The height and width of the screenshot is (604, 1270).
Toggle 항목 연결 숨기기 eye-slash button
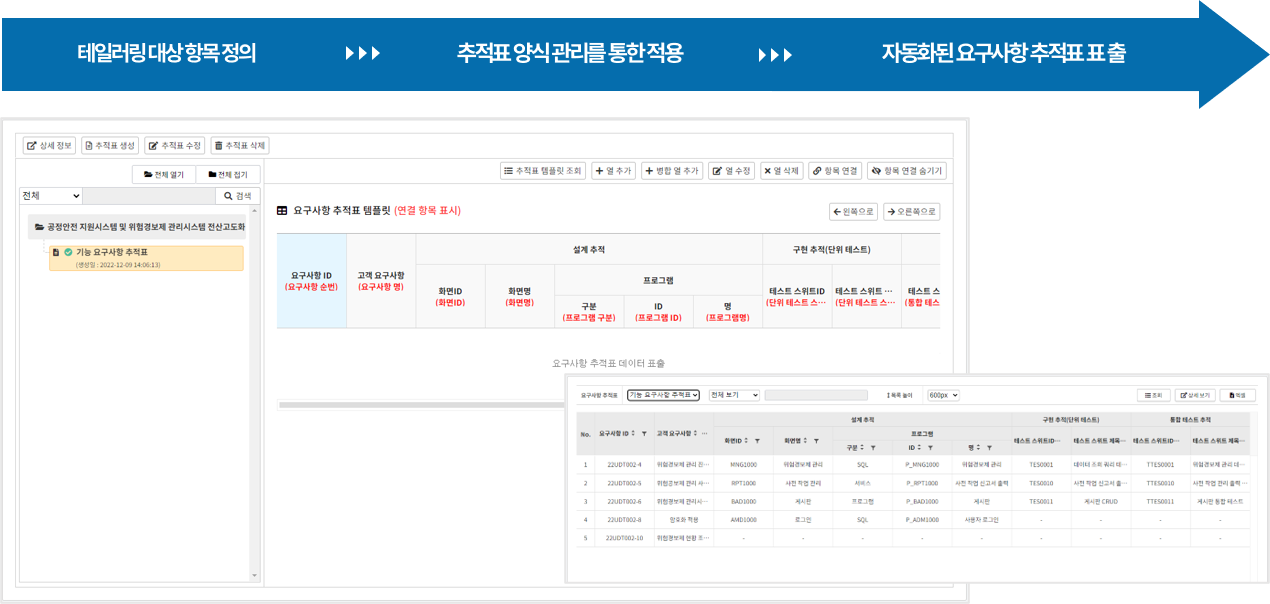(x=906, y=171)
